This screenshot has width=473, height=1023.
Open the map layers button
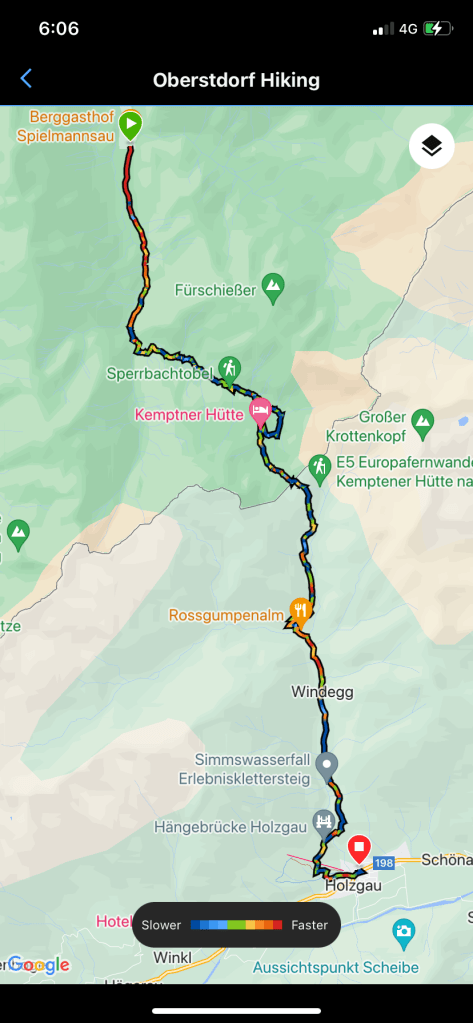pyautogui.click(x=431, y=147)
